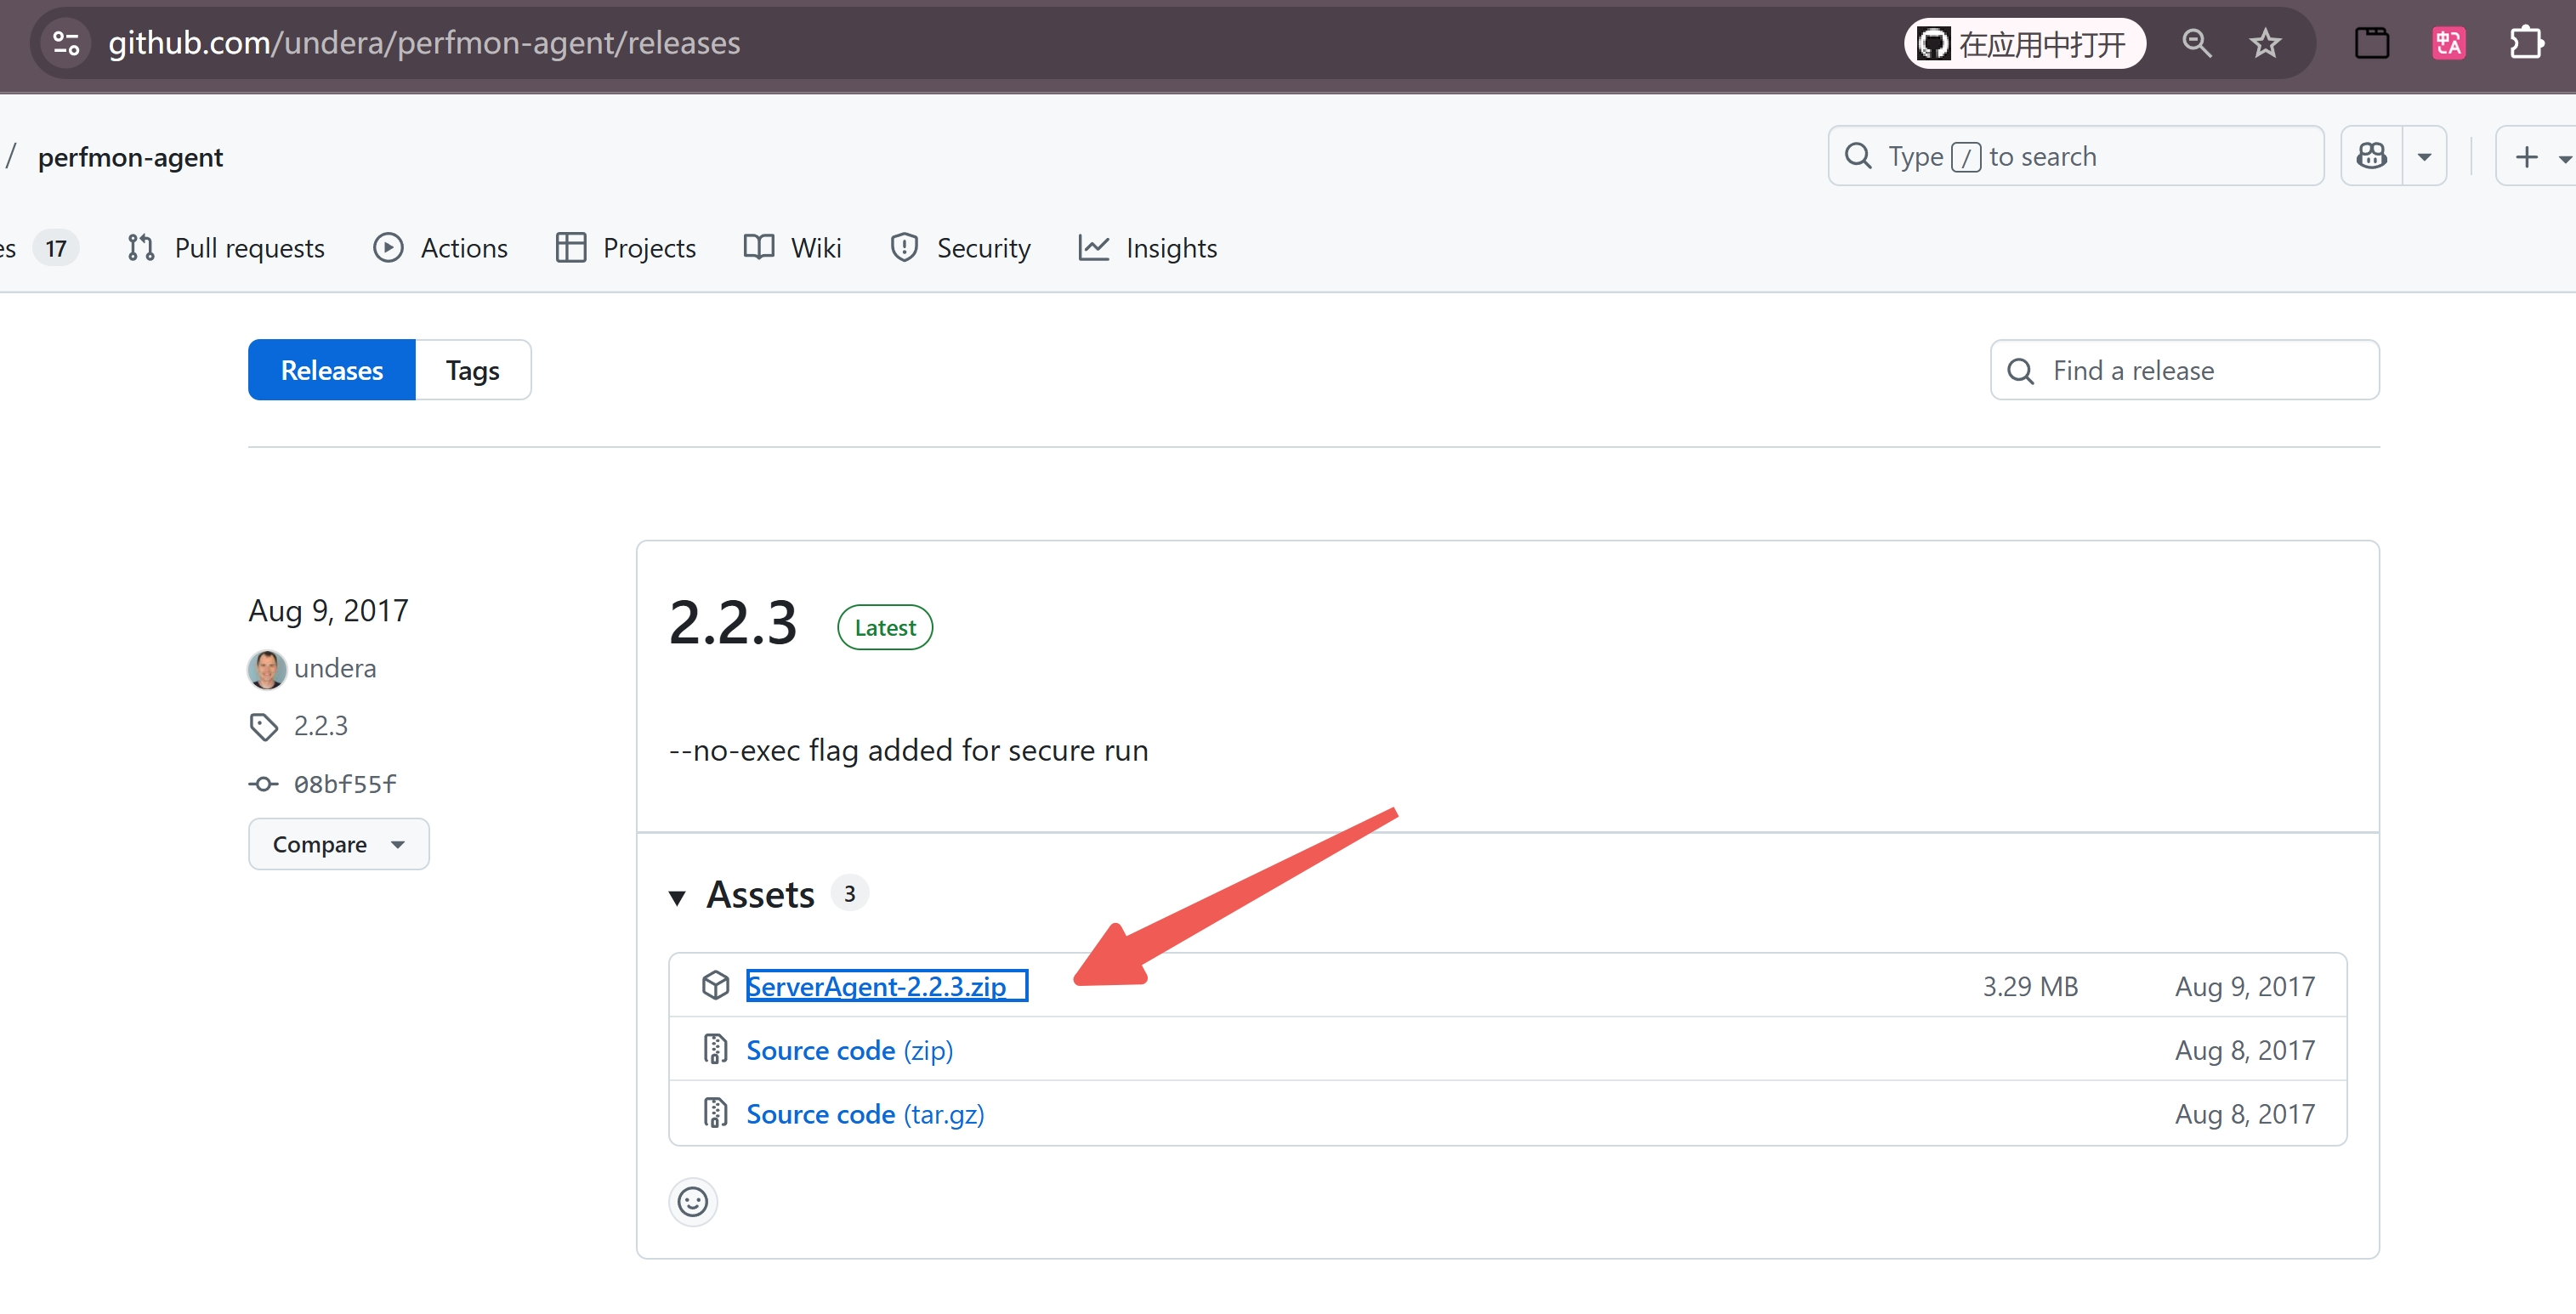The width and height of the screenshot is (2576, 1314).
Task: Click the Latest release badge
Action: coord(885,628)
